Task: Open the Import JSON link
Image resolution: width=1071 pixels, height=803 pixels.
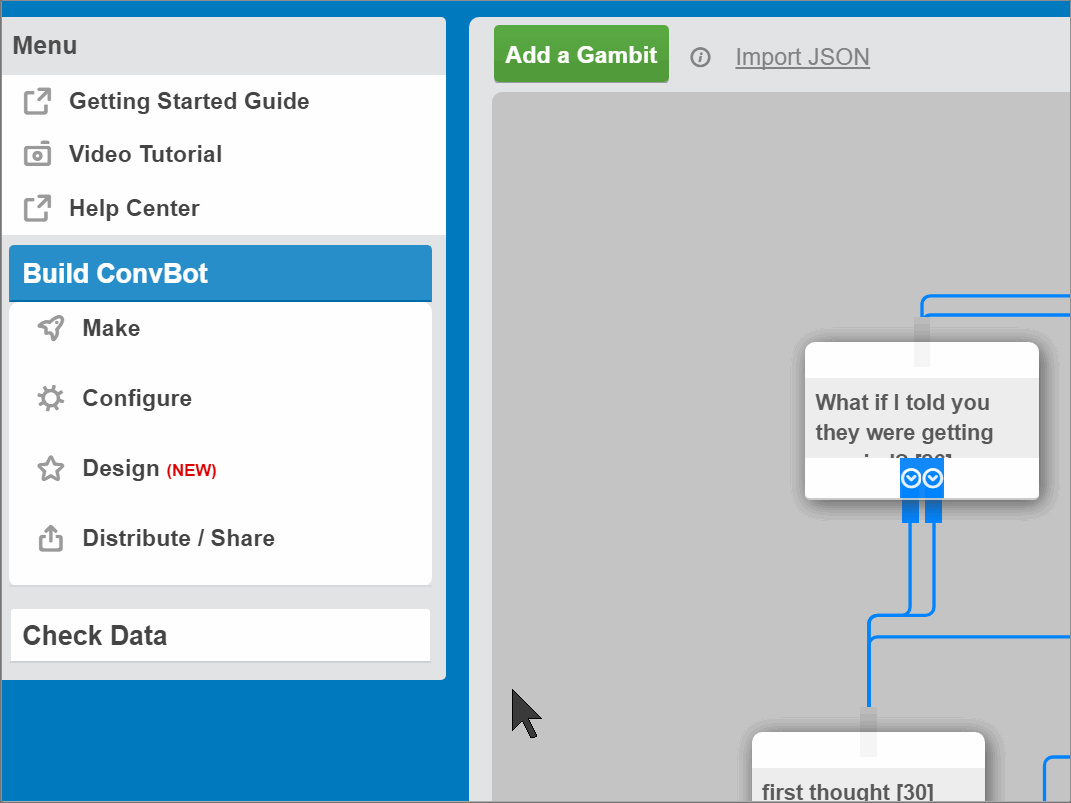Action: click(x=802, y=57)
